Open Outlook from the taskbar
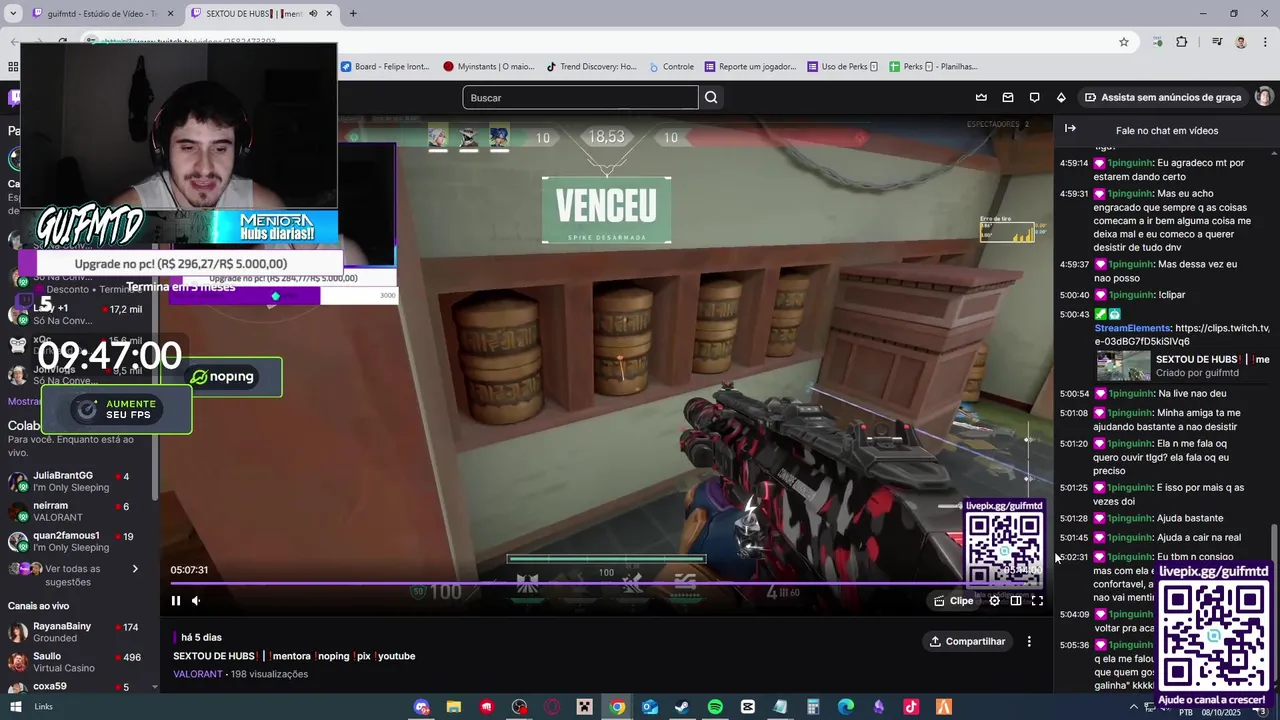The height and width of the screenshot is (720, 1280). [x=650, y=707]
